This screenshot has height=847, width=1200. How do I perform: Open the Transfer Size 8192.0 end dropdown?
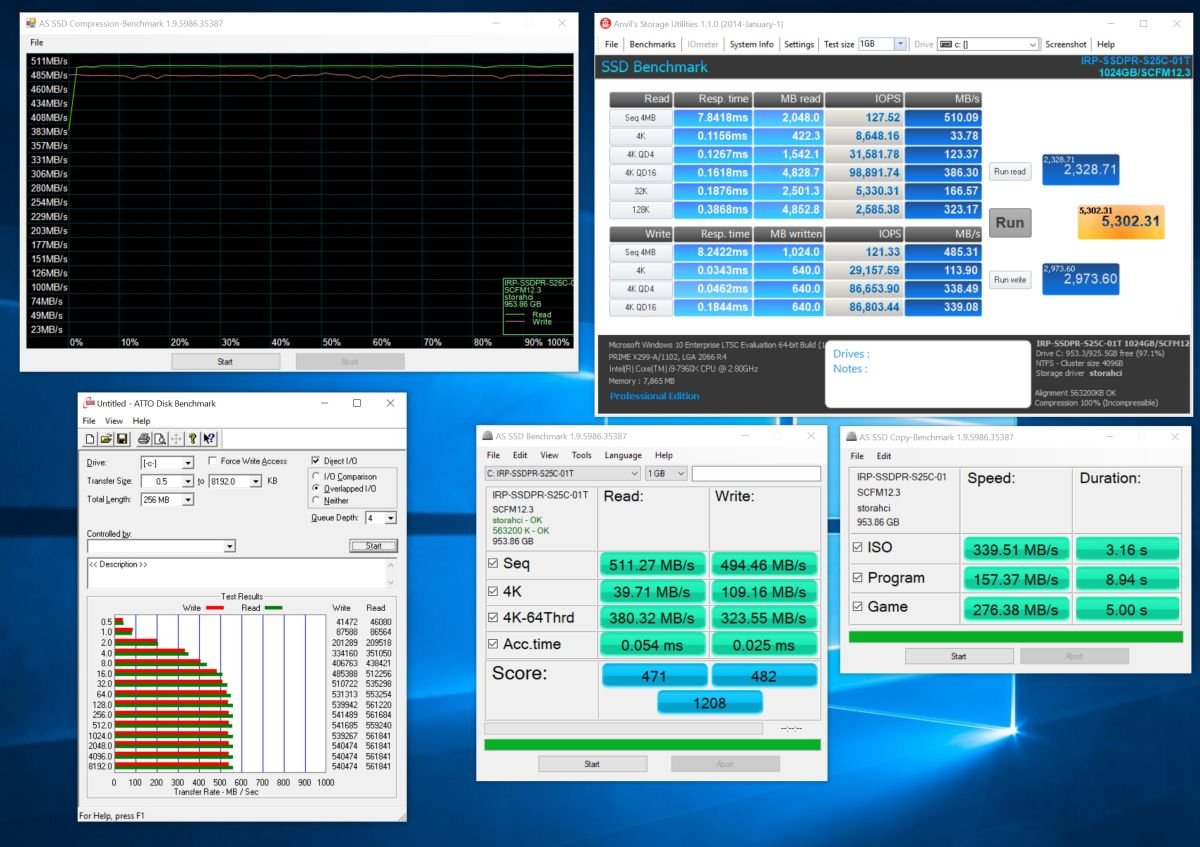[x=258, y=481]
